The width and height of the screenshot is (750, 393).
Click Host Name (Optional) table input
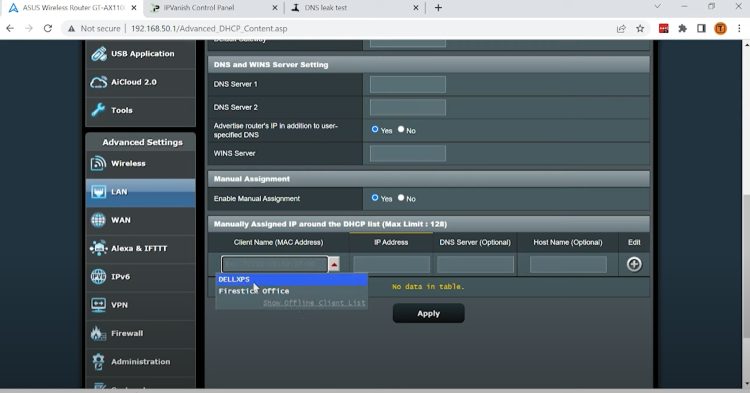point(568,264)
